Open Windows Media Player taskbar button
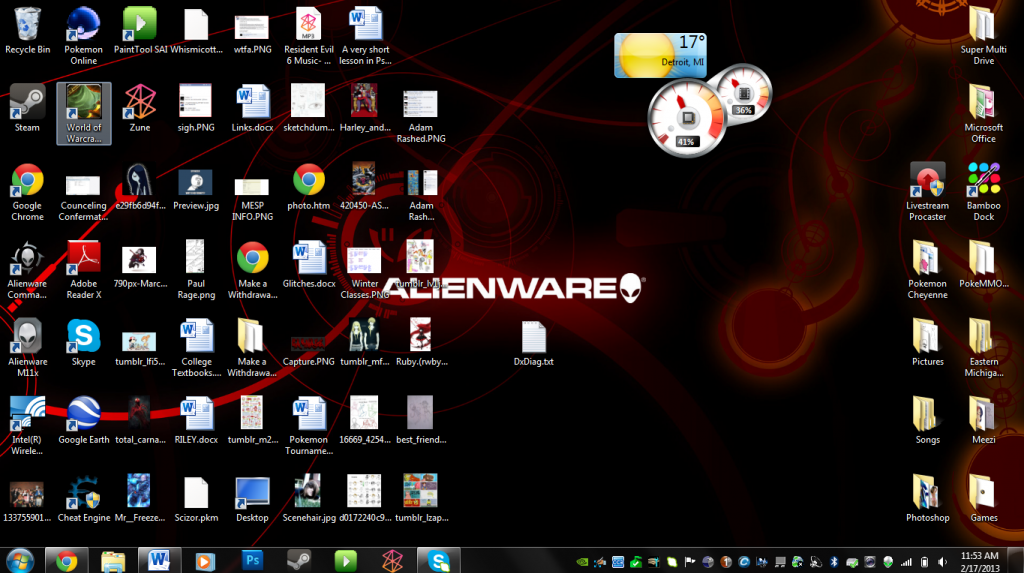 pos(205,561)
